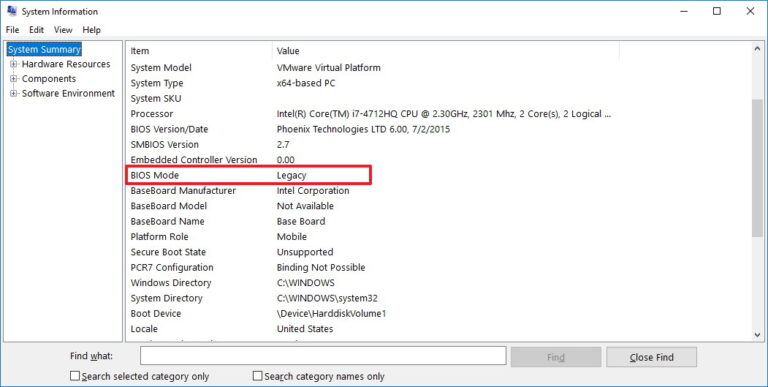Open the Help menu

tap(92, 30)
